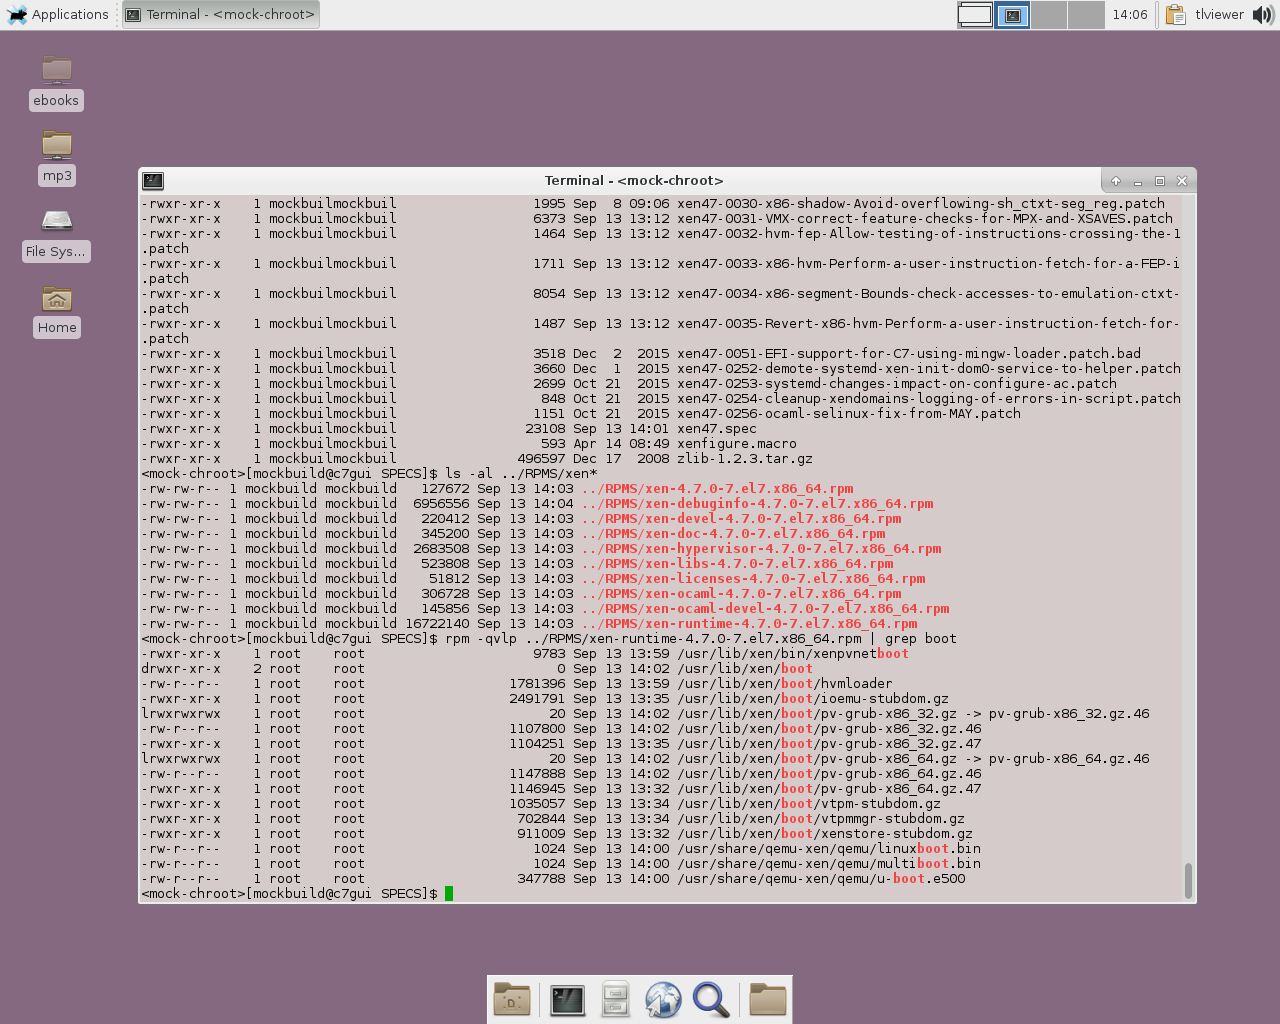This screenshot has width=1280, height=1024.
Task: Switch to the first workspace
Action: [975, 15]
